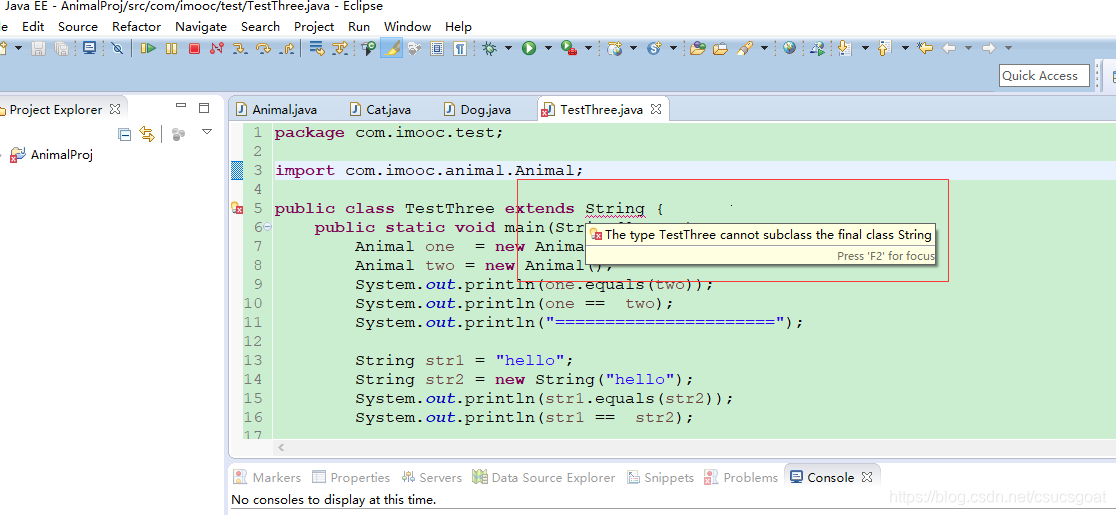
Task: Close the TestThree.java editor tab
Action: (x=656, y=110)
